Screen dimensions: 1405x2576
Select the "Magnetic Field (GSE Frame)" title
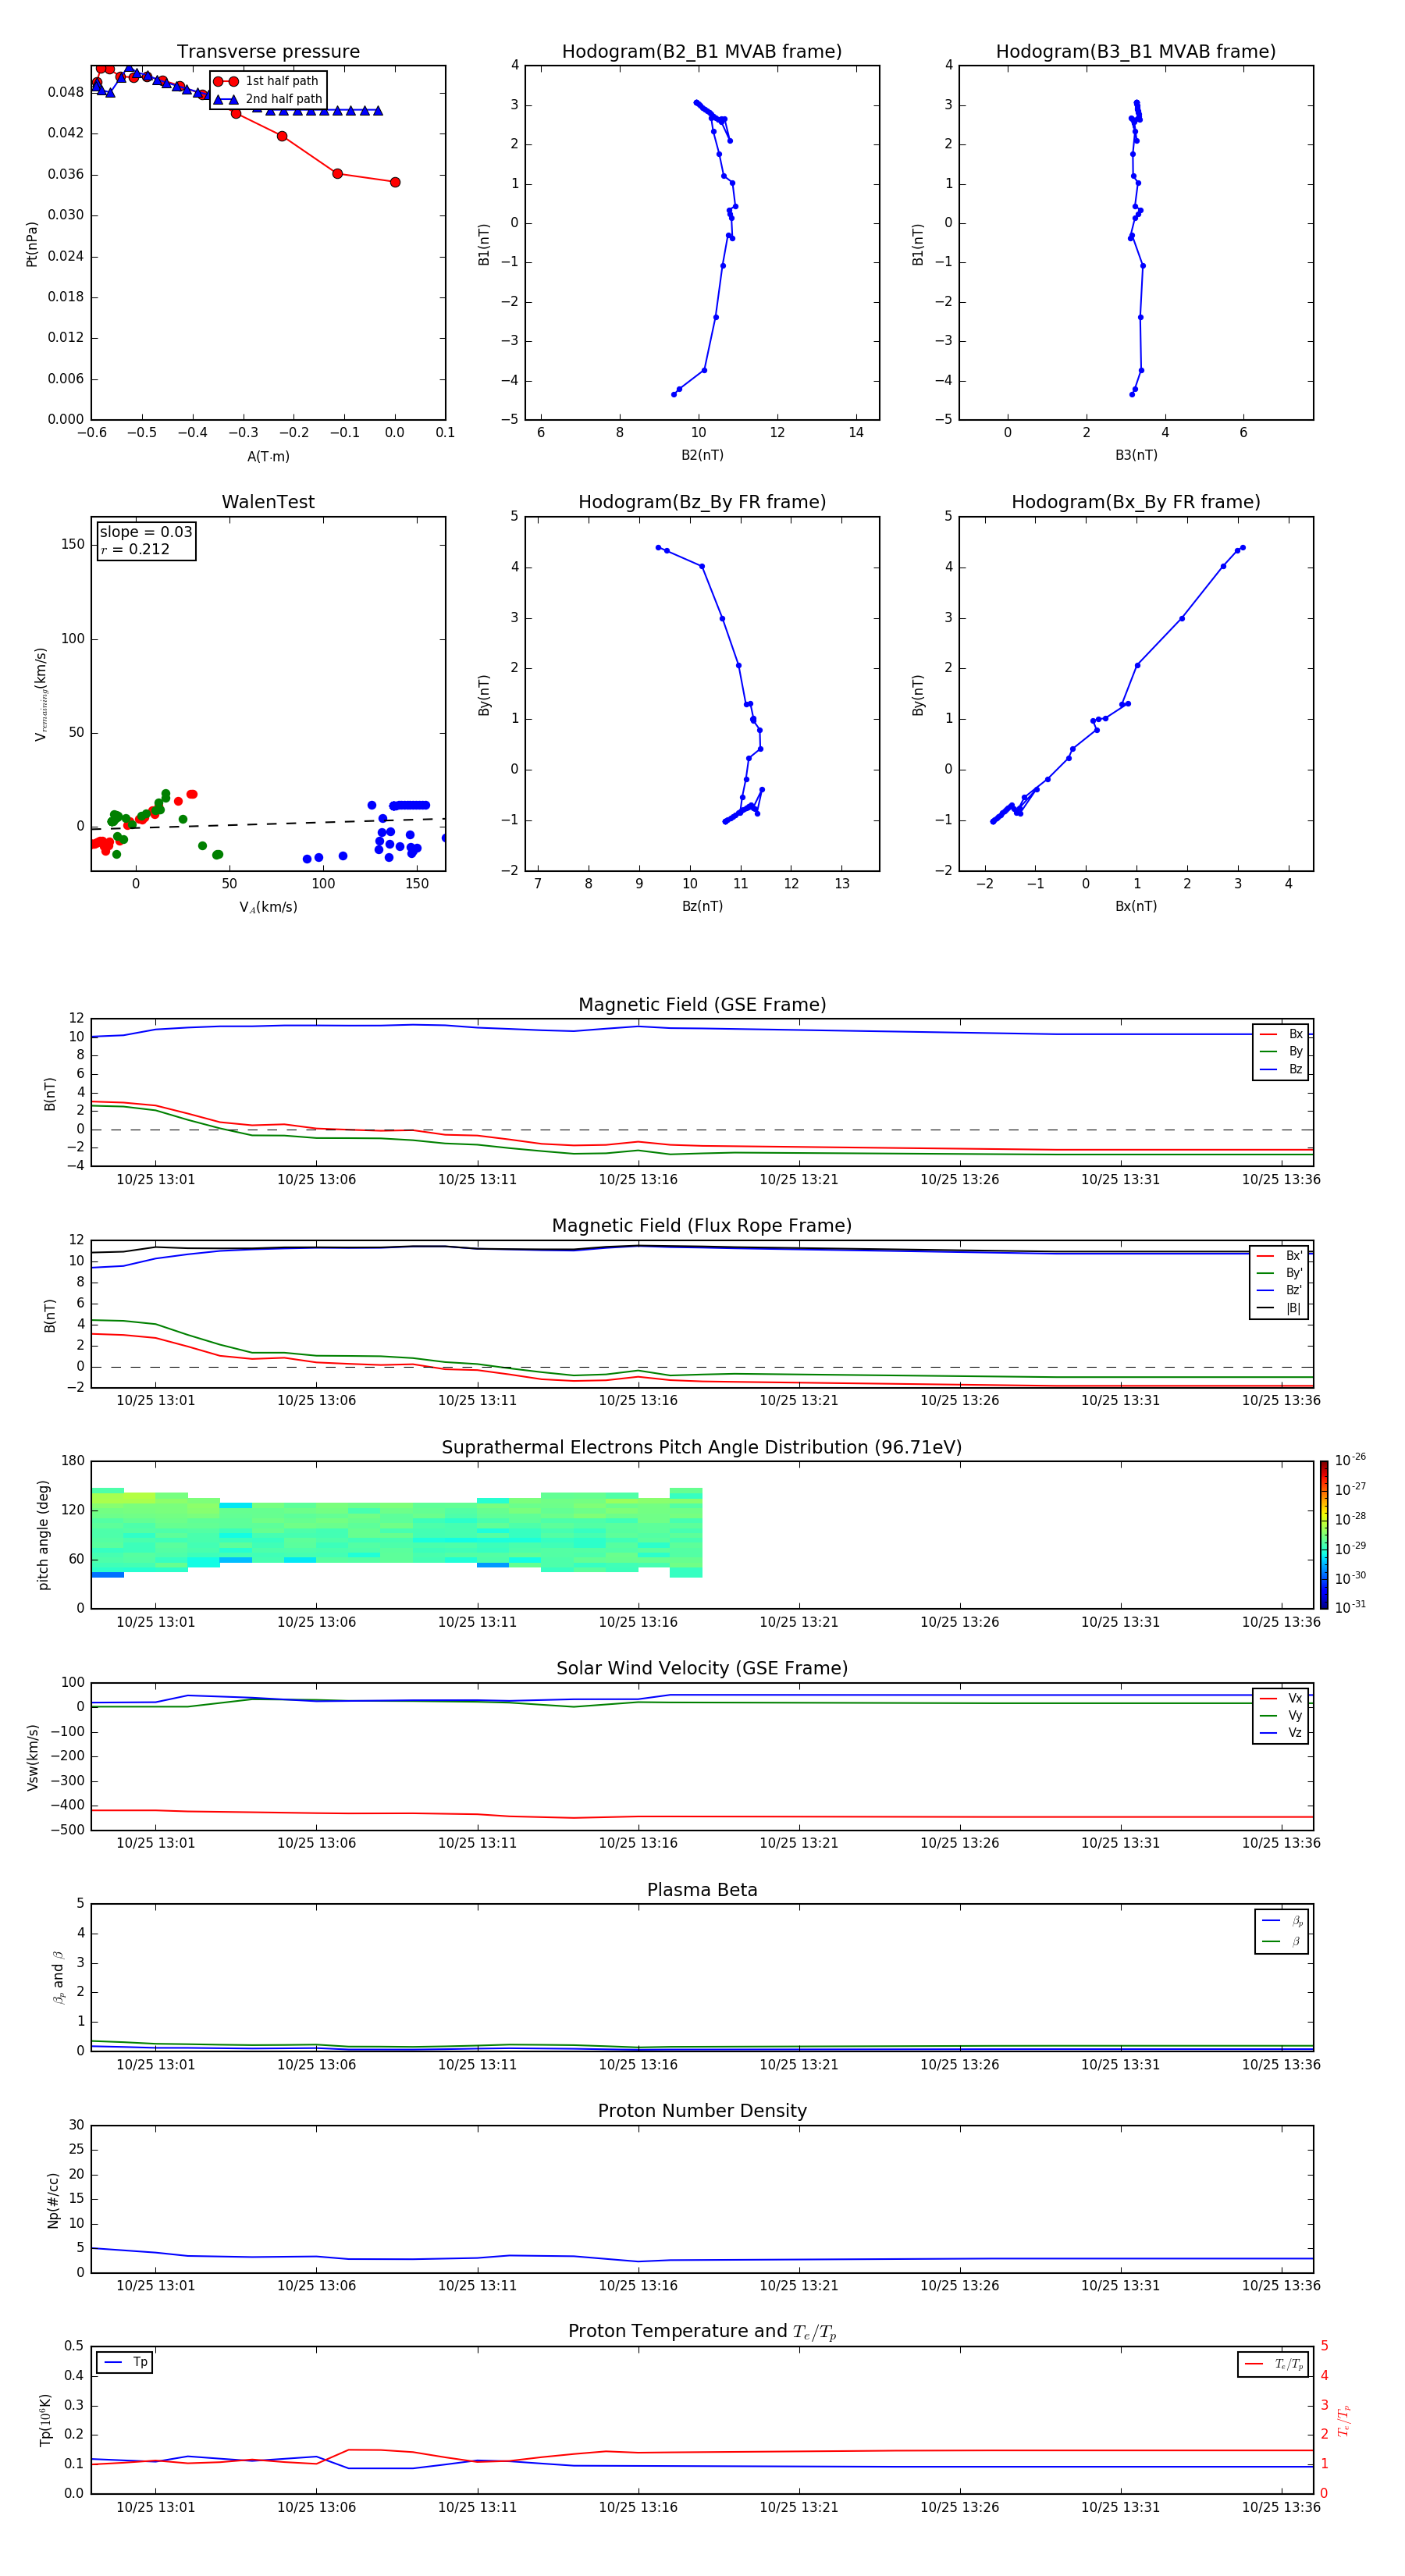click(702, 1005)
